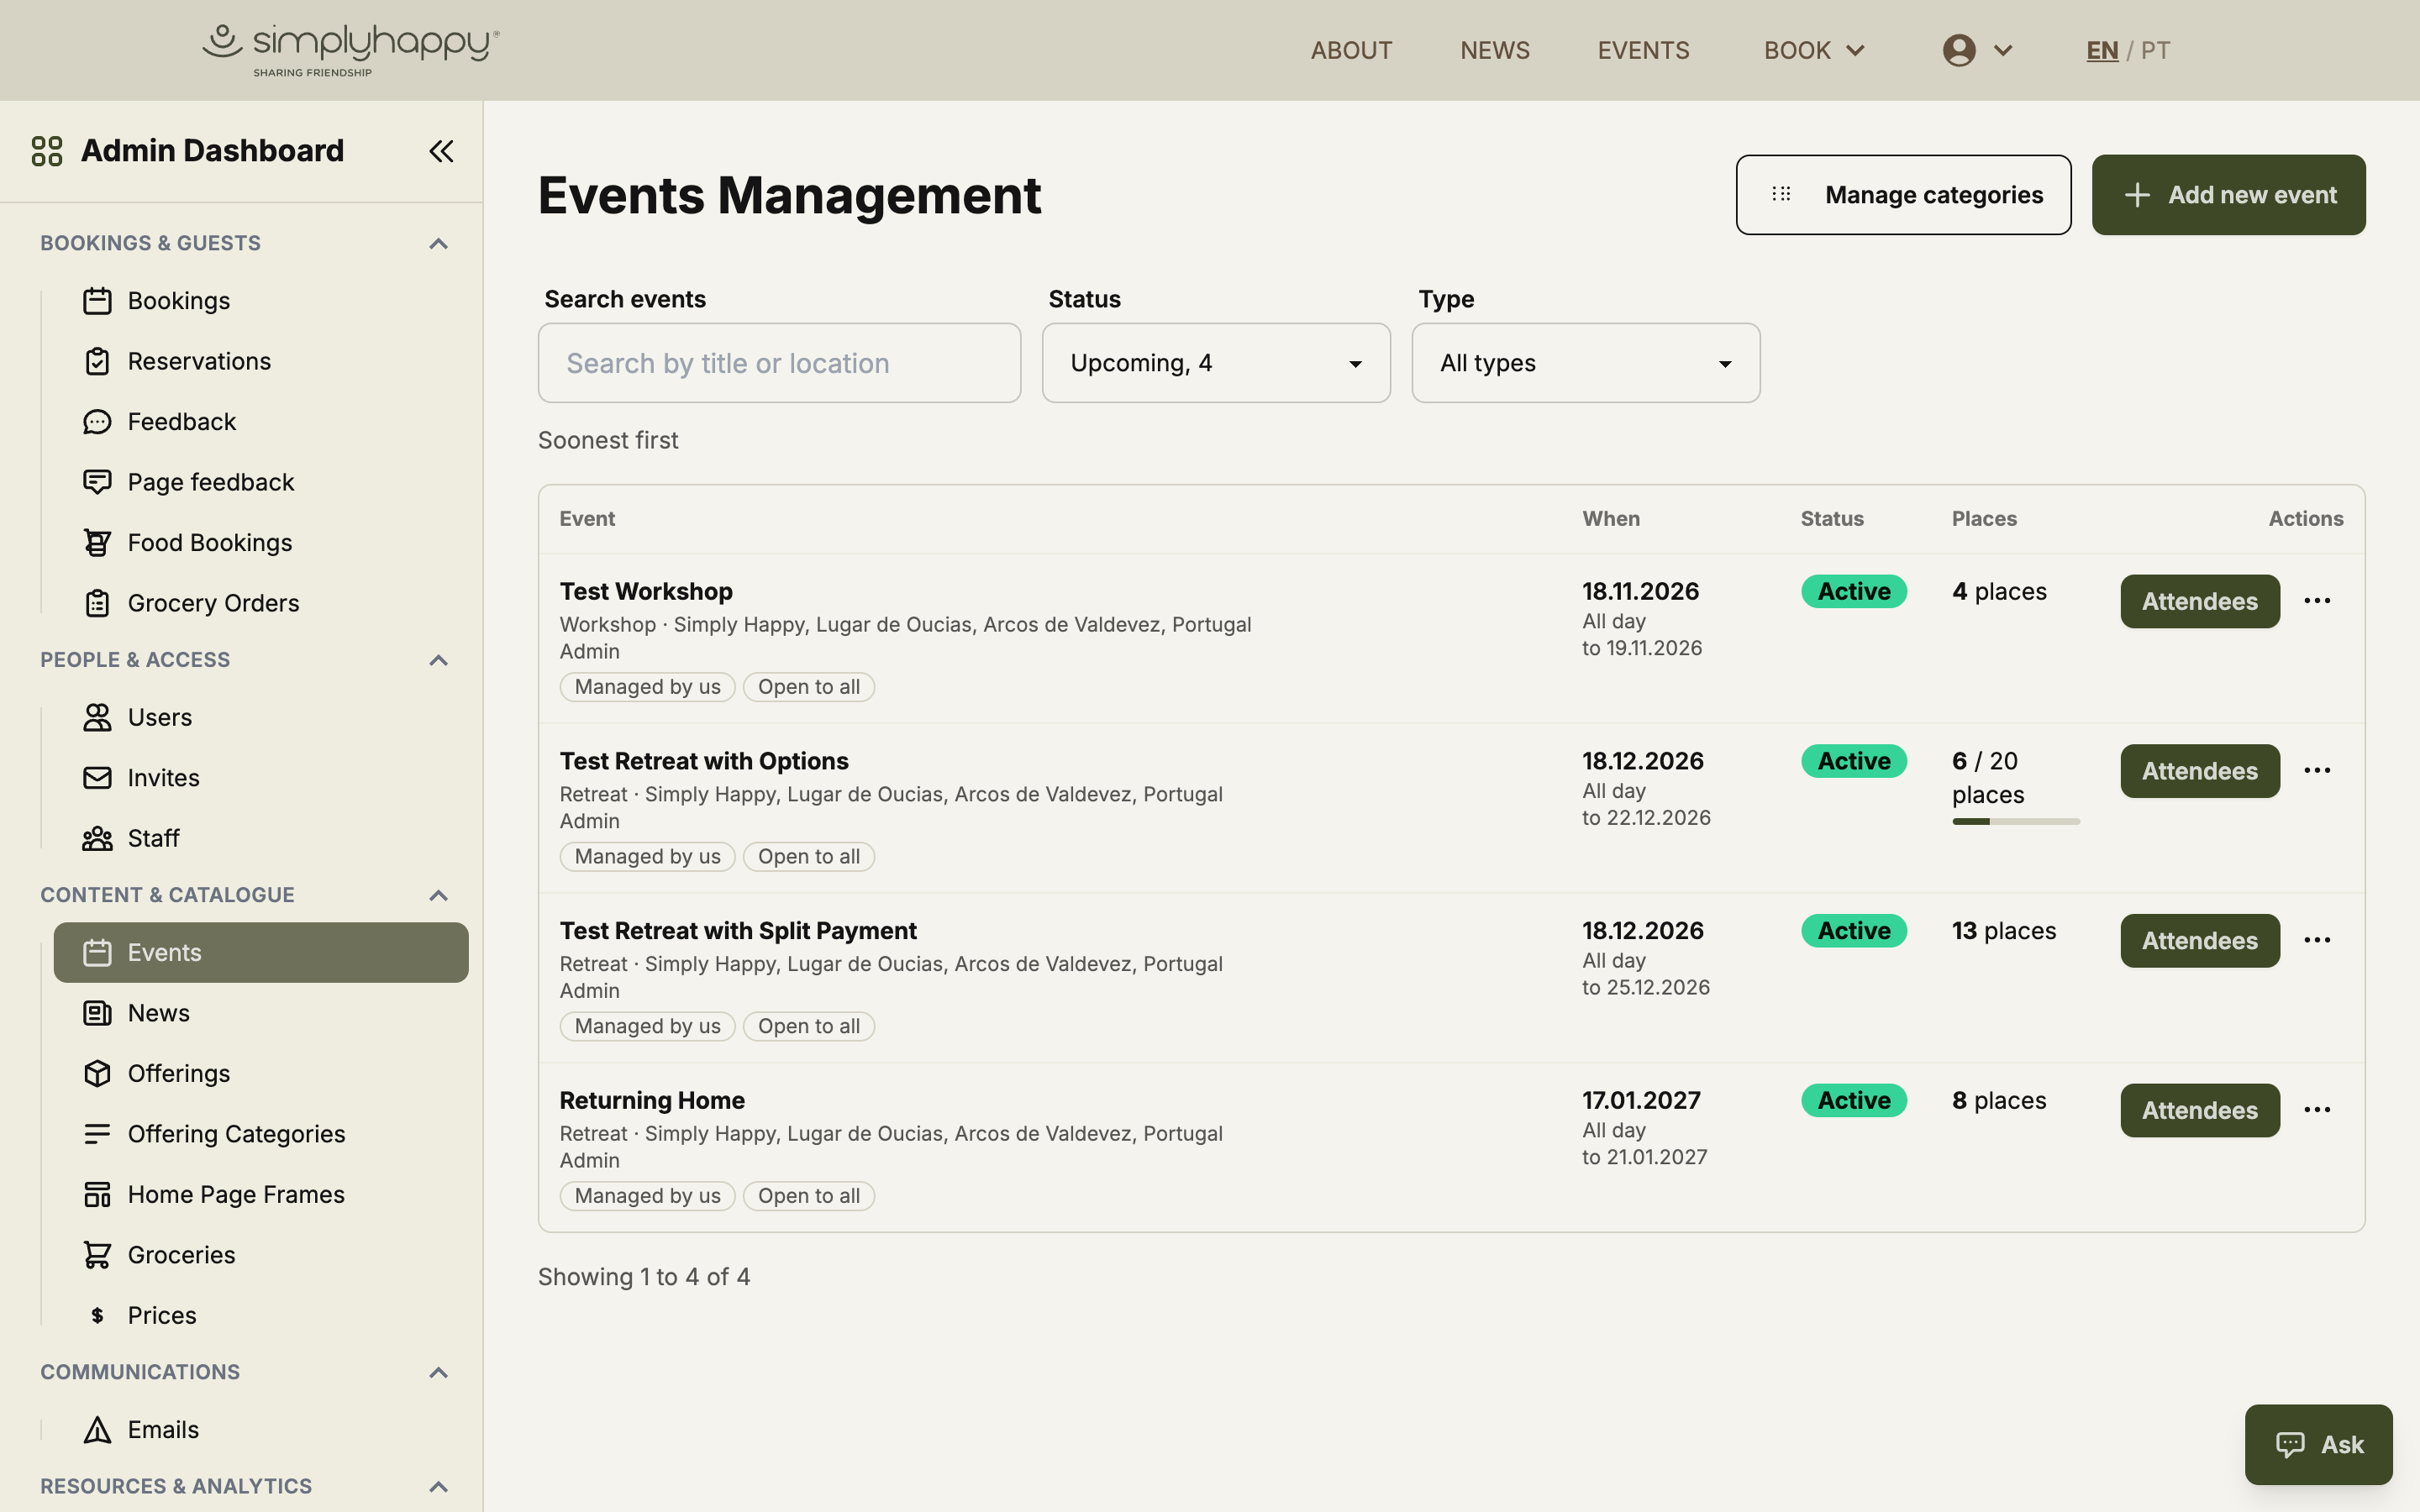
Task: Click the Search events input field
Action: tap(779, 363)
